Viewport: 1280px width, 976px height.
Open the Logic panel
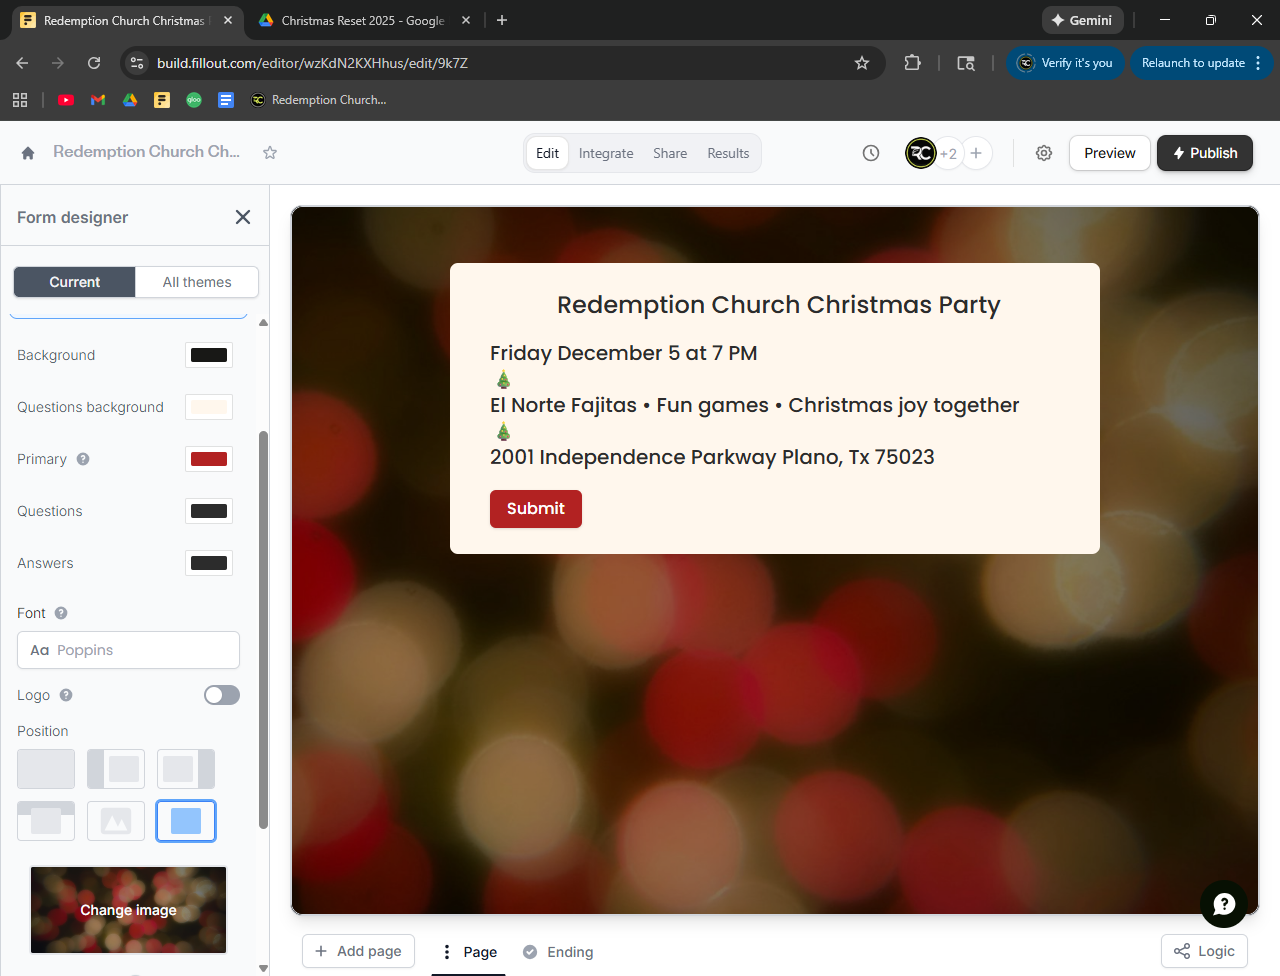pos(1204,951)
